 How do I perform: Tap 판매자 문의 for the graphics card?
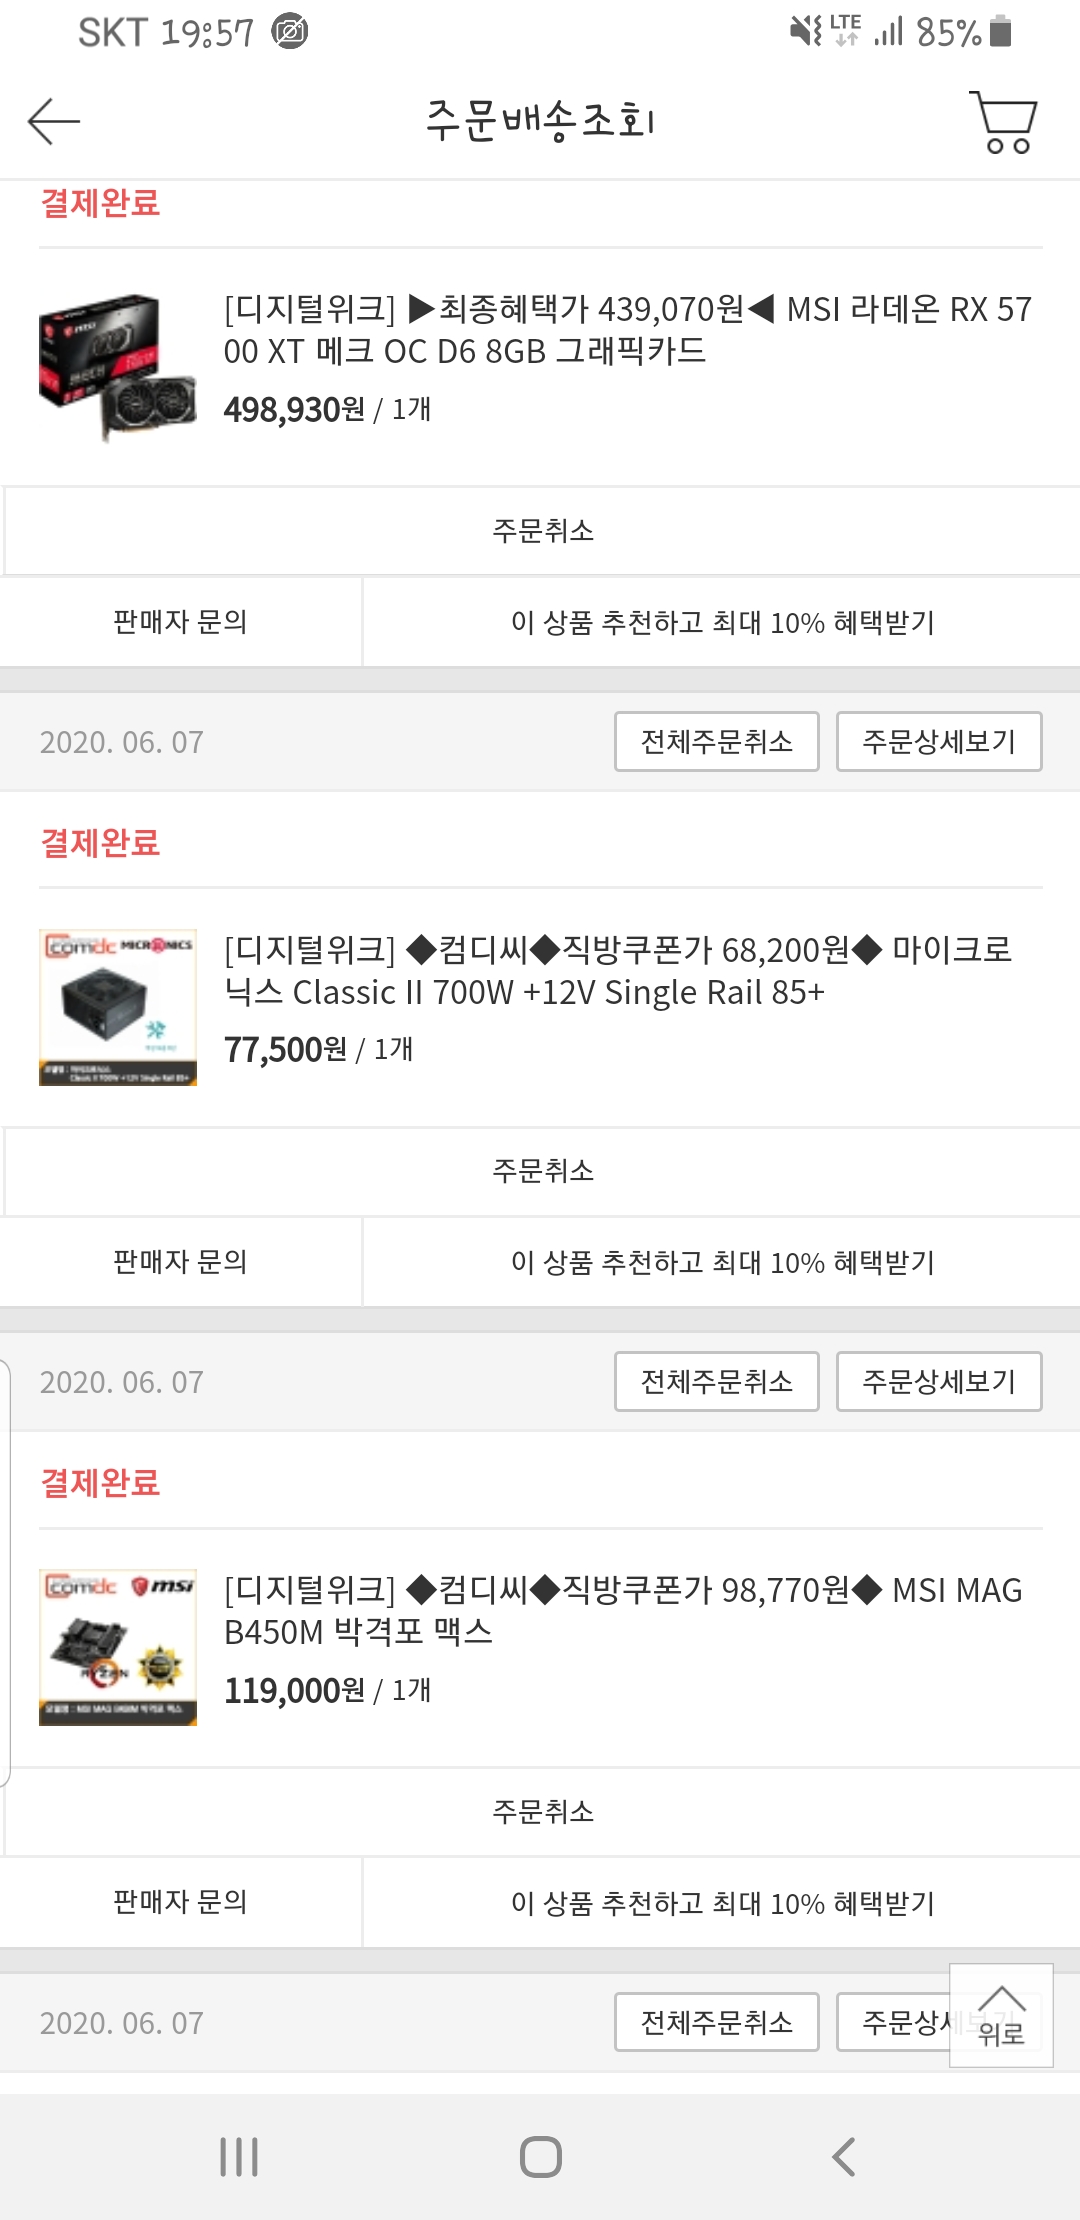tap(181, 622)
